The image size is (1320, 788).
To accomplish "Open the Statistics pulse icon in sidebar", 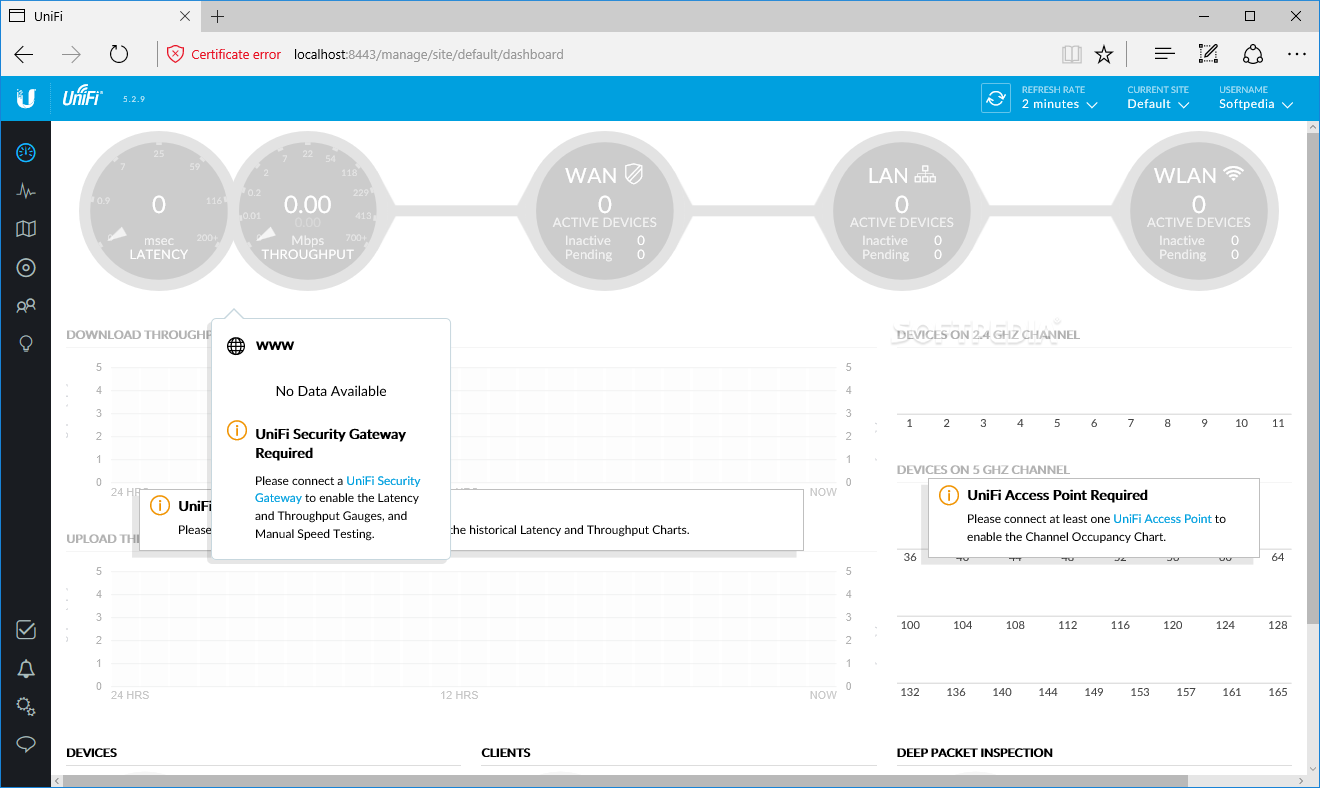I will pyautogui.click(x=26, y=191).
